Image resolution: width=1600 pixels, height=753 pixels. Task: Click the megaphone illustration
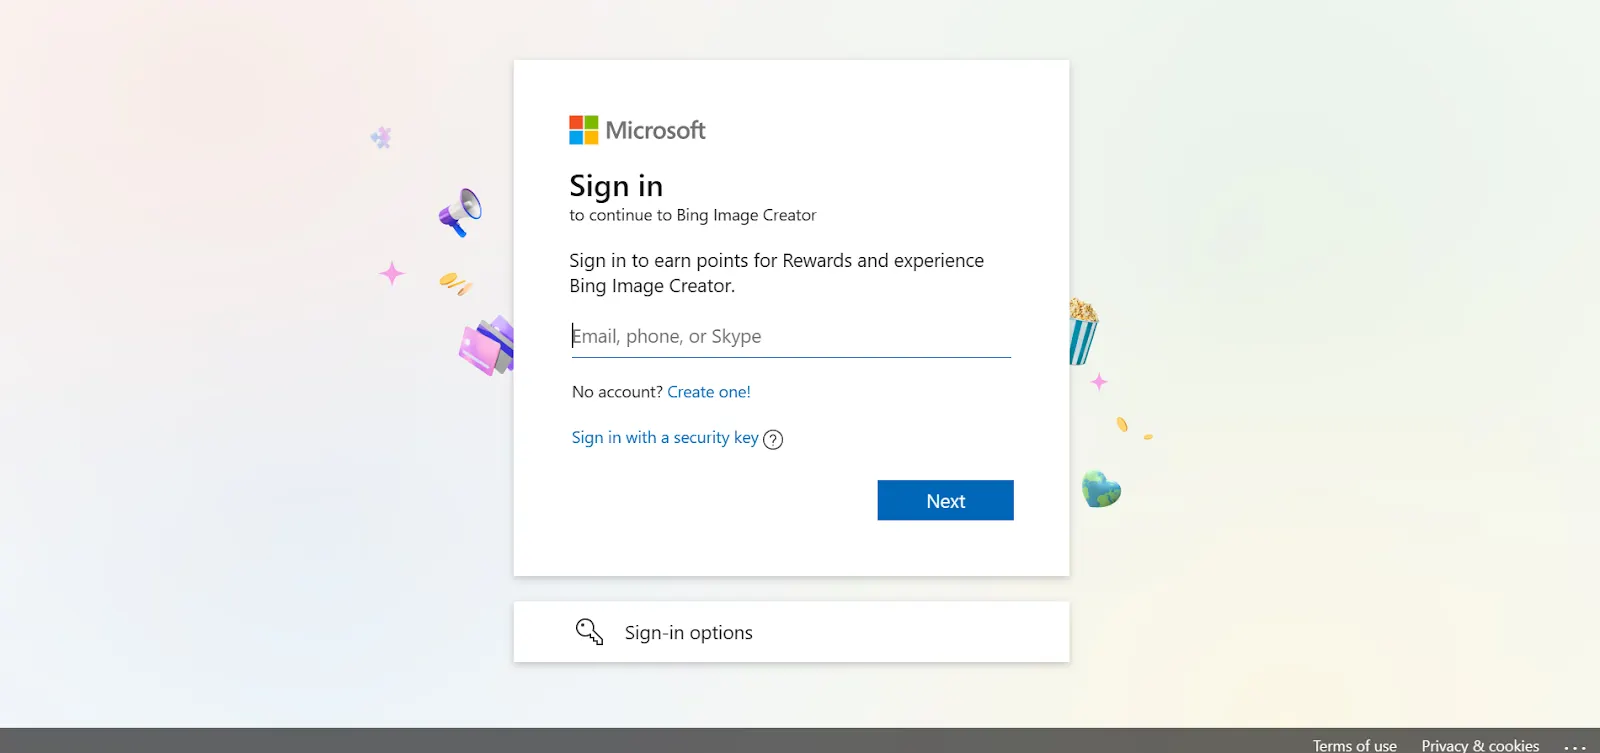460,212
